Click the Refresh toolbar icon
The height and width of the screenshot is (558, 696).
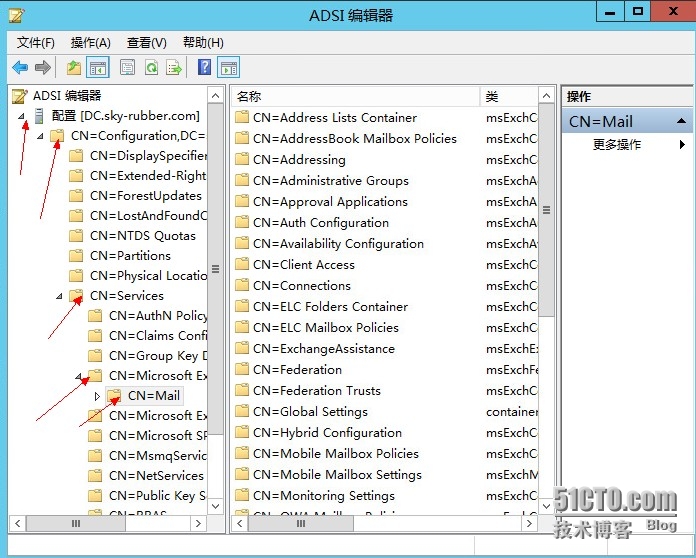coord(151,68)
